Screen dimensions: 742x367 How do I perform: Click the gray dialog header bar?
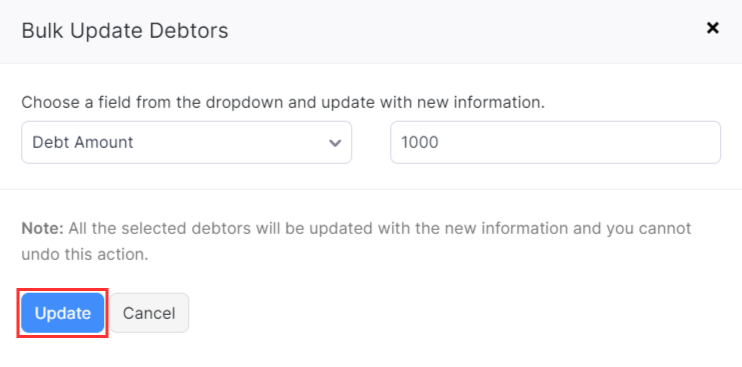tap(371, 31)
